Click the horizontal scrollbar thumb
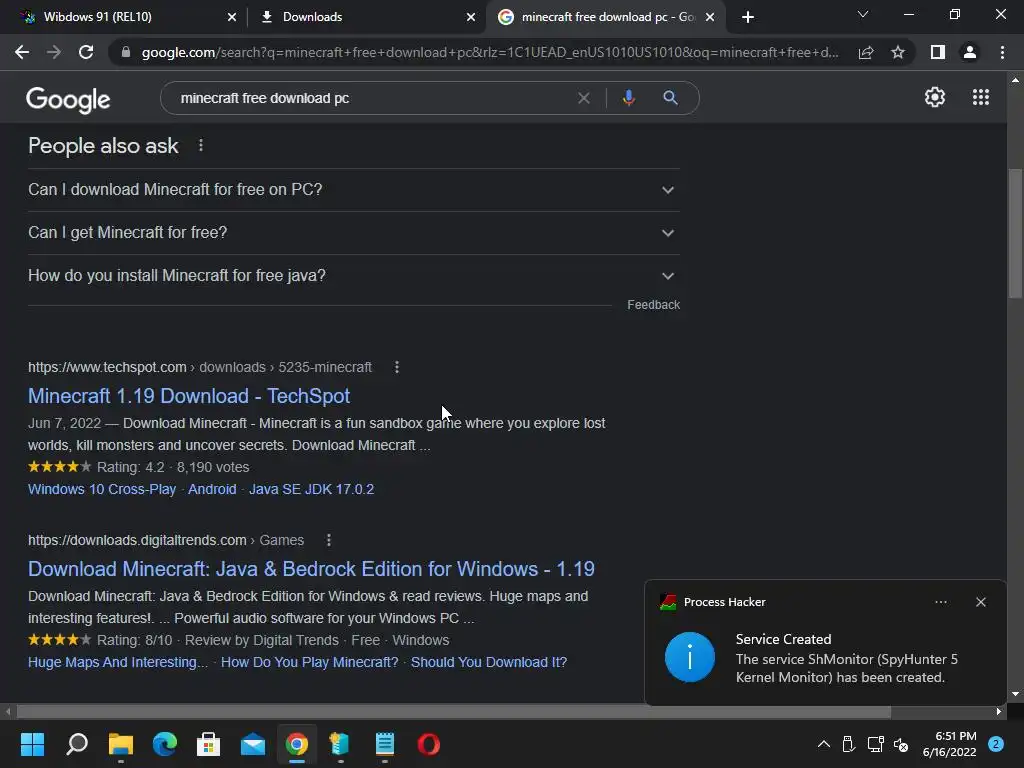Image resolution: width=1024 pixels, height=768 pixels. tap(453, 711)
